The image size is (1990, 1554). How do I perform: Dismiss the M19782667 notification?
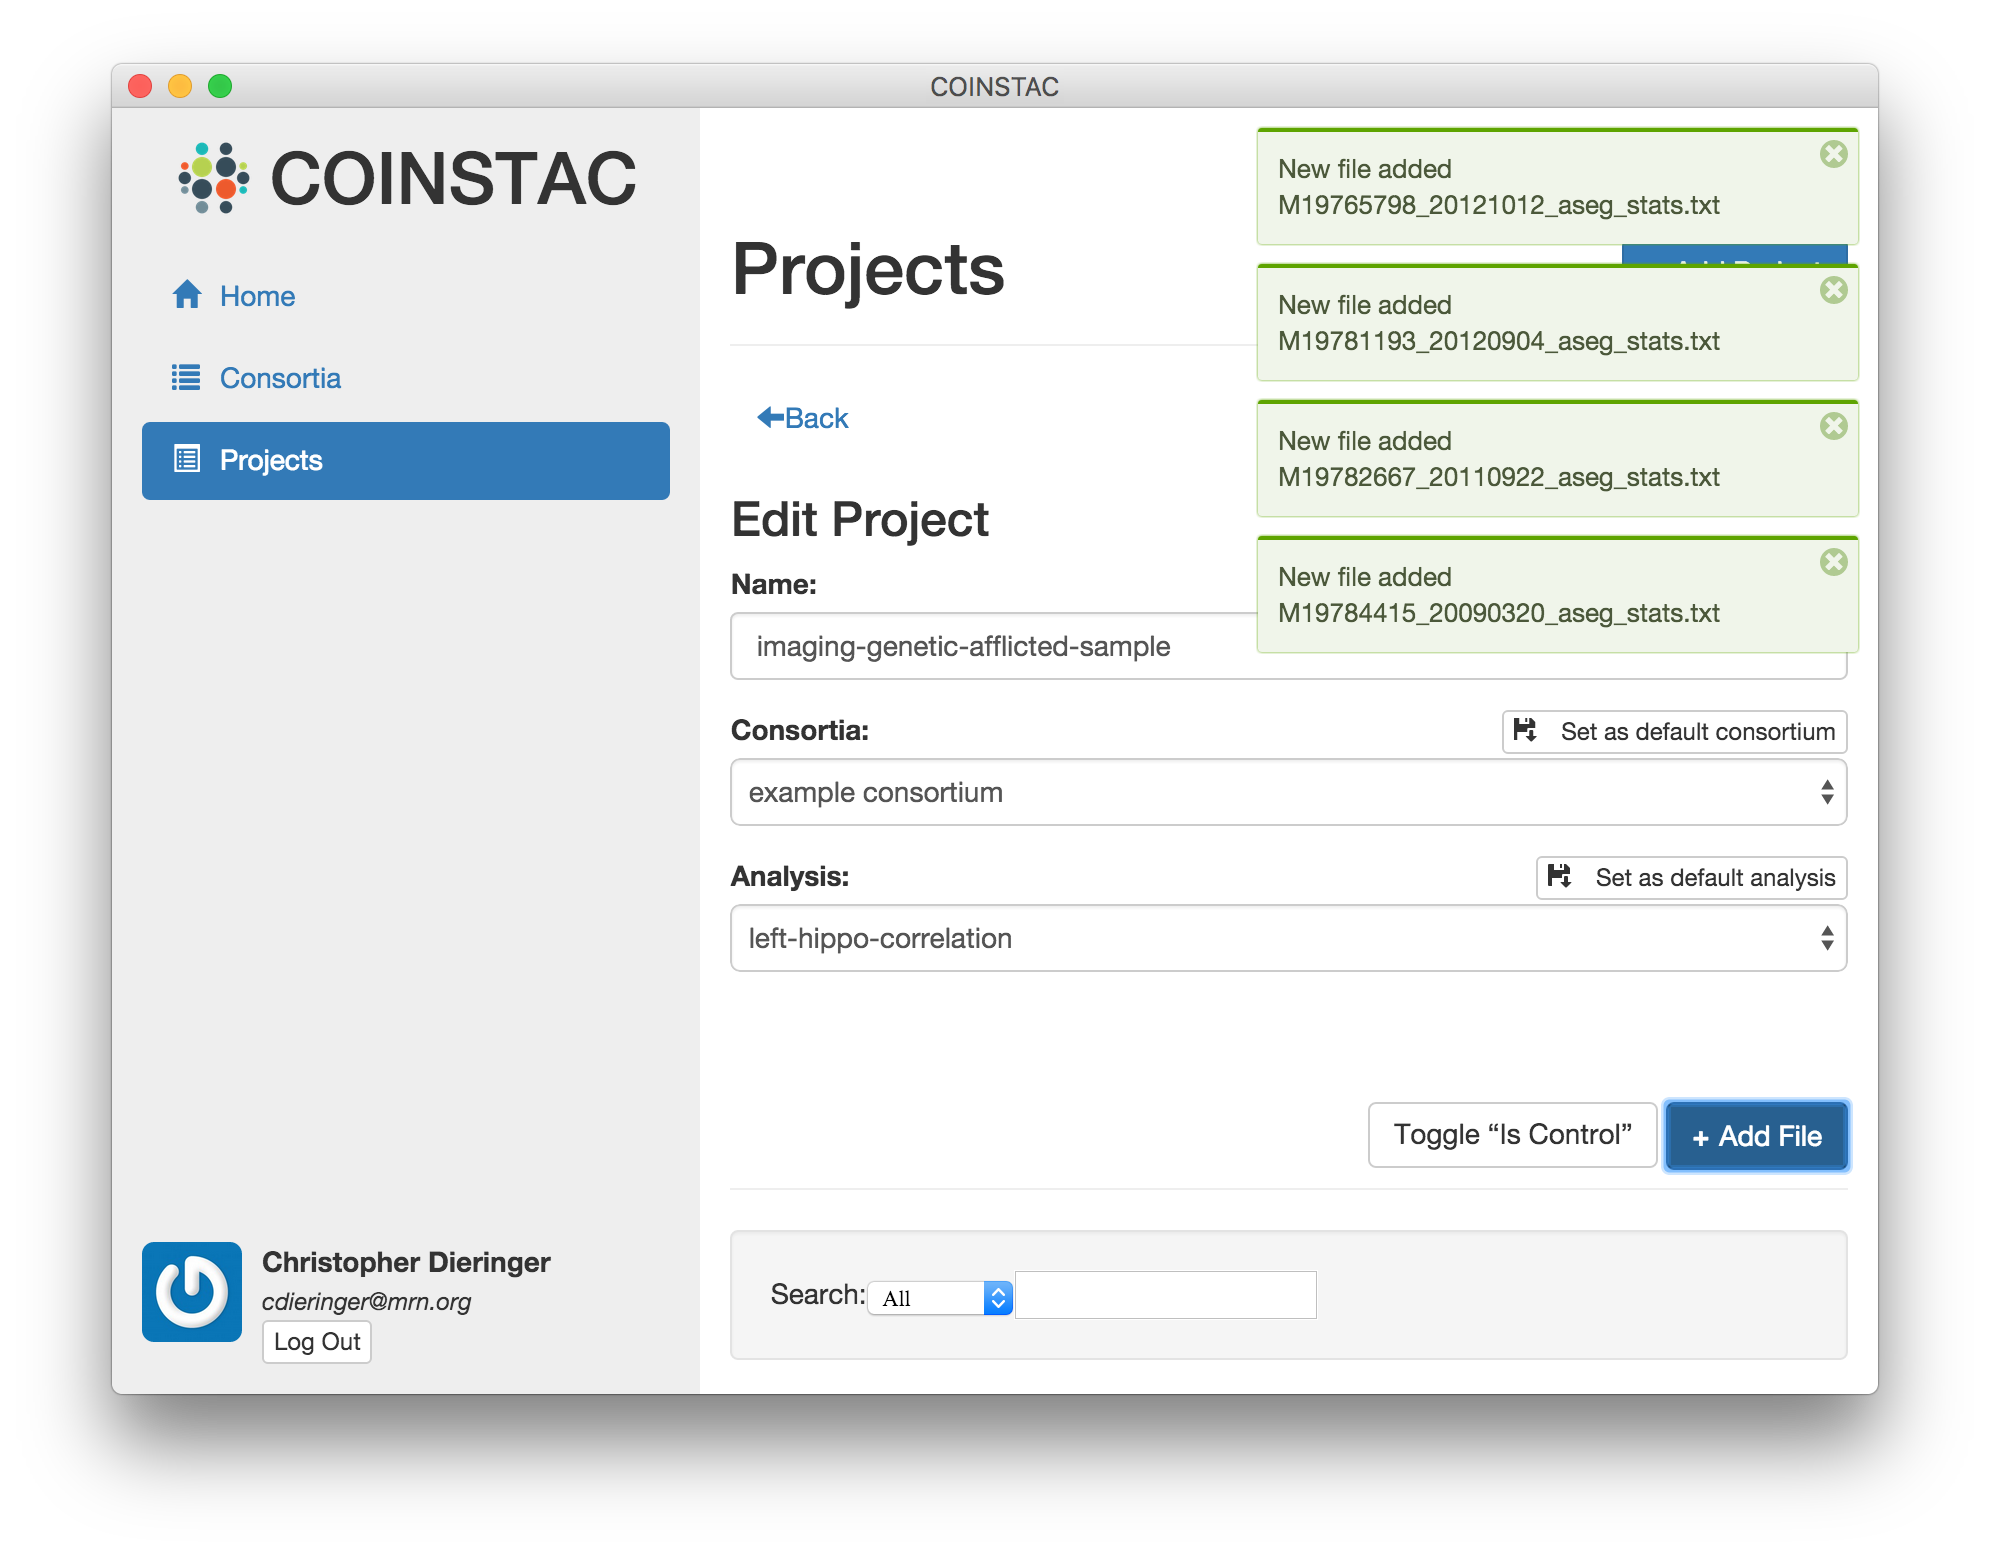1833,426
